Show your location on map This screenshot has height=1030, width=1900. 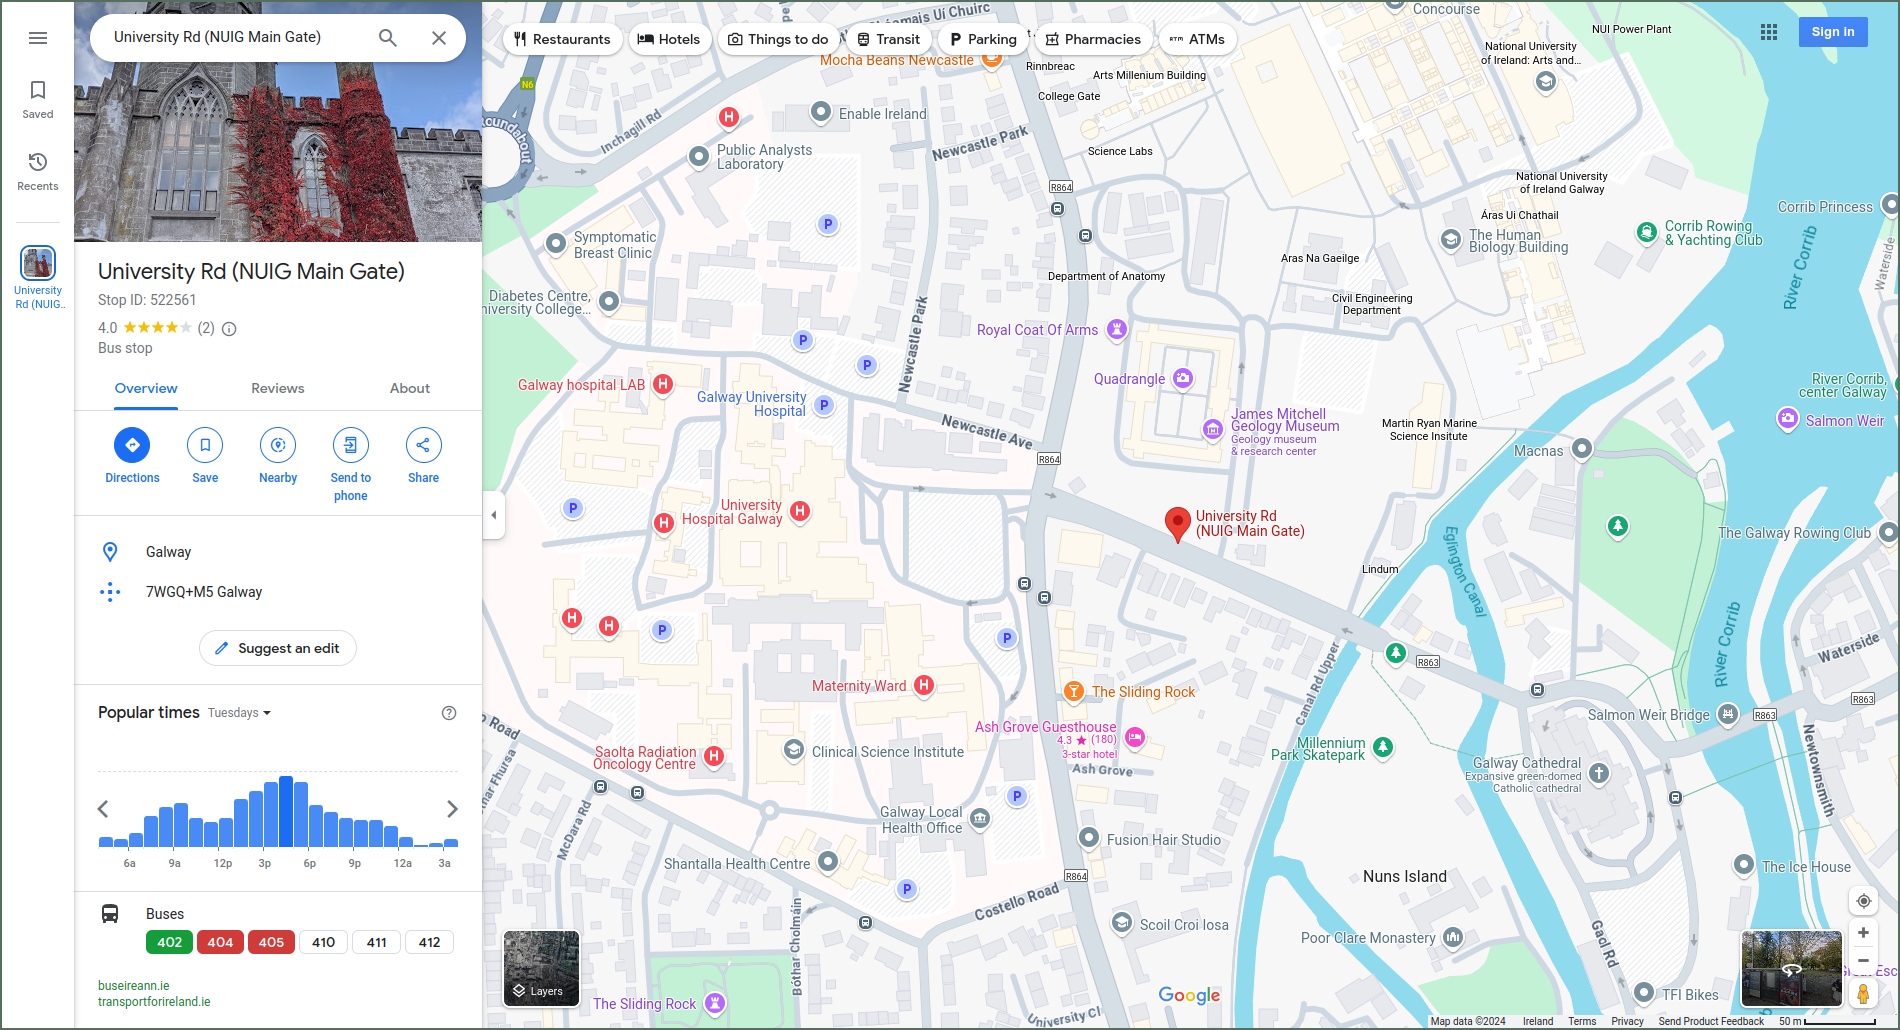pos(1864,901)
